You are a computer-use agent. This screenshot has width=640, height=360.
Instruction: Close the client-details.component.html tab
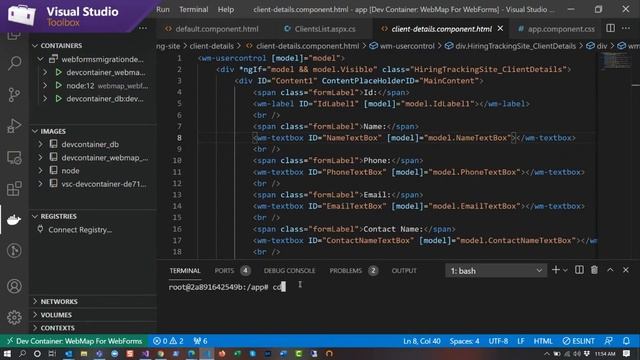click(x=500, y=28)
